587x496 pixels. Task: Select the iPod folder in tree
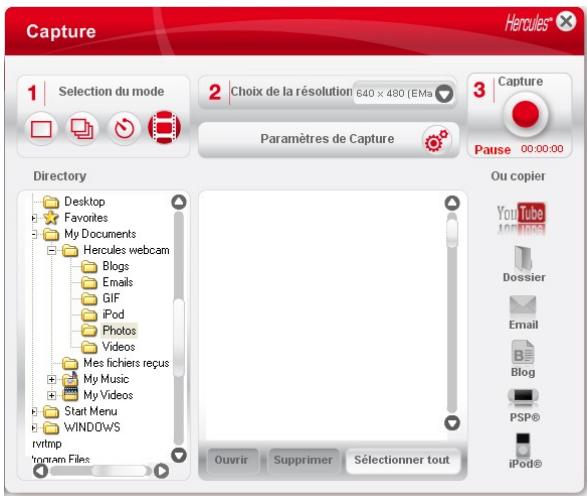tap(113, 314)
